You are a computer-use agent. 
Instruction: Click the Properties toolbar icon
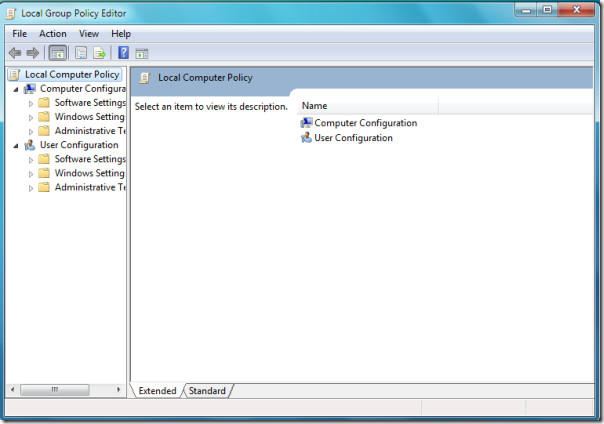point(81,53)
